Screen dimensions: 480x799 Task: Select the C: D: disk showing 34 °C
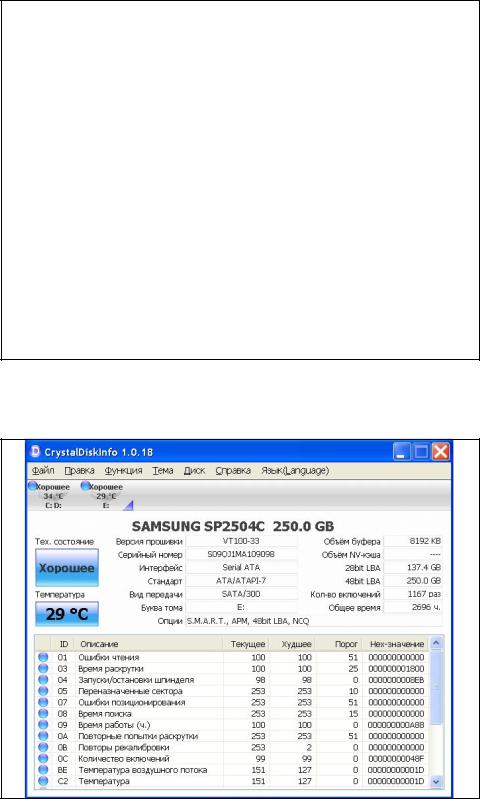tap(51, 496)
